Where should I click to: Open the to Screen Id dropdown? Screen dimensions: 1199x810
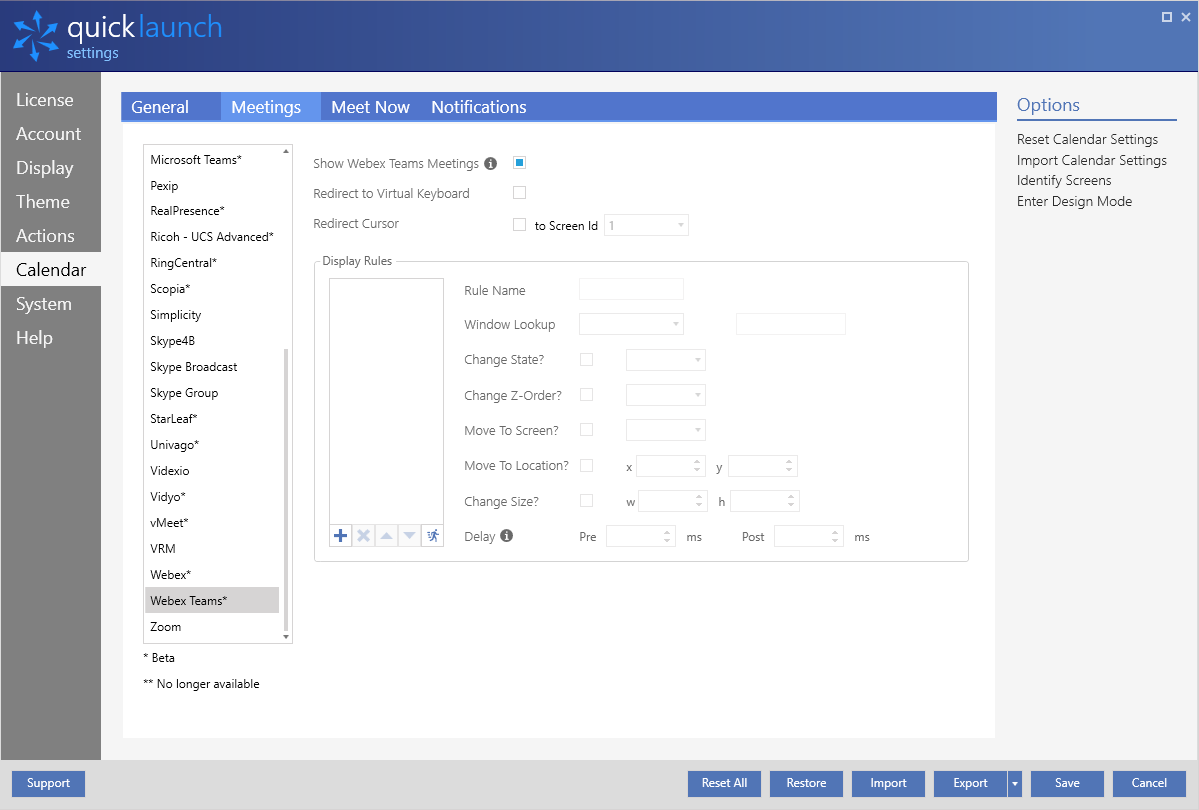(646, 225)
